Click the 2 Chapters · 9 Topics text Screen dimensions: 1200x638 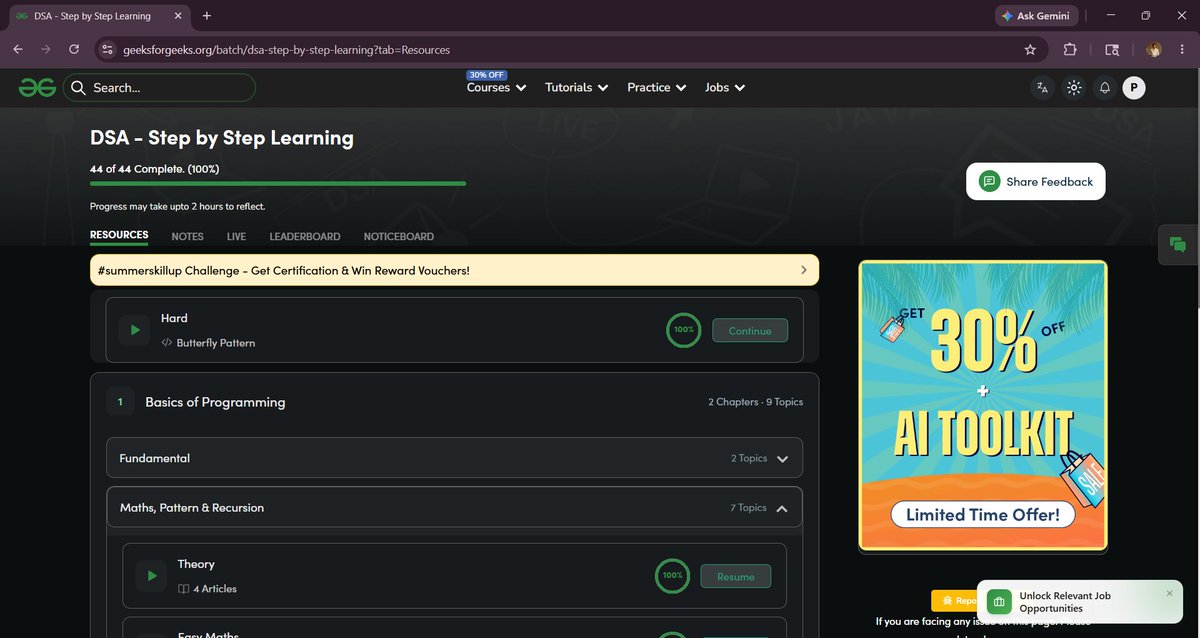(x=756, y=402)
